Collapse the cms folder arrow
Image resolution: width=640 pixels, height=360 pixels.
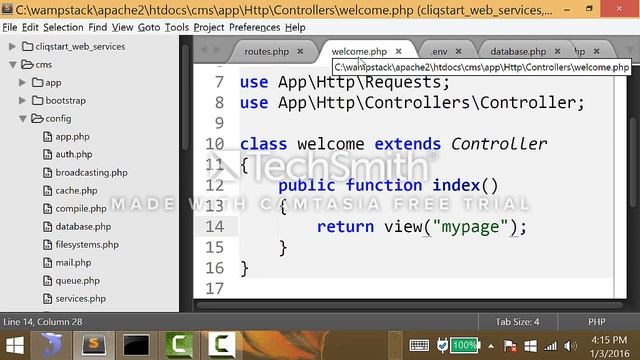pyautogui.click(x=13, y=64)
